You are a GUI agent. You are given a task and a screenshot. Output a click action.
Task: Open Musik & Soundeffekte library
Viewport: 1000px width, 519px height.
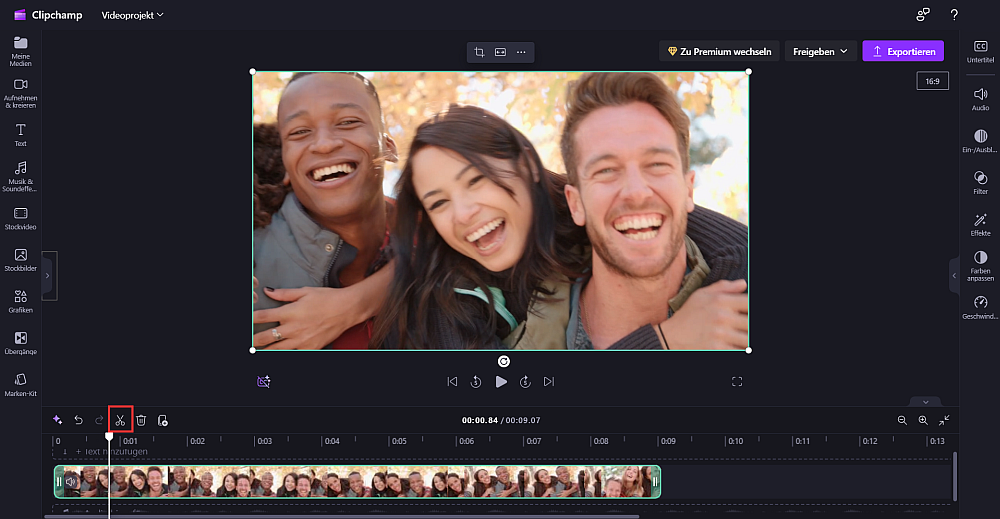click(20, 176)
